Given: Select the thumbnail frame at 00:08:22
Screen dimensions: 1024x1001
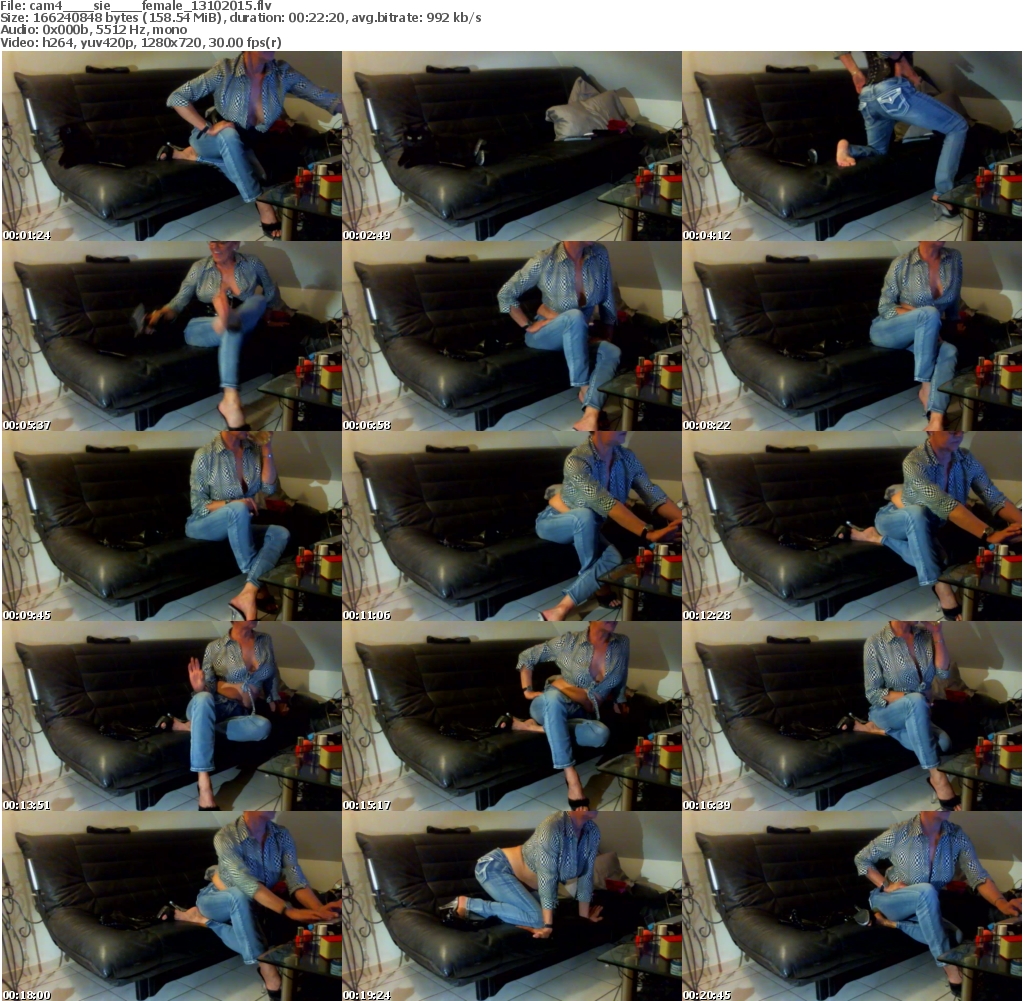Looking at the screenshot, I should tap(852, 336).
